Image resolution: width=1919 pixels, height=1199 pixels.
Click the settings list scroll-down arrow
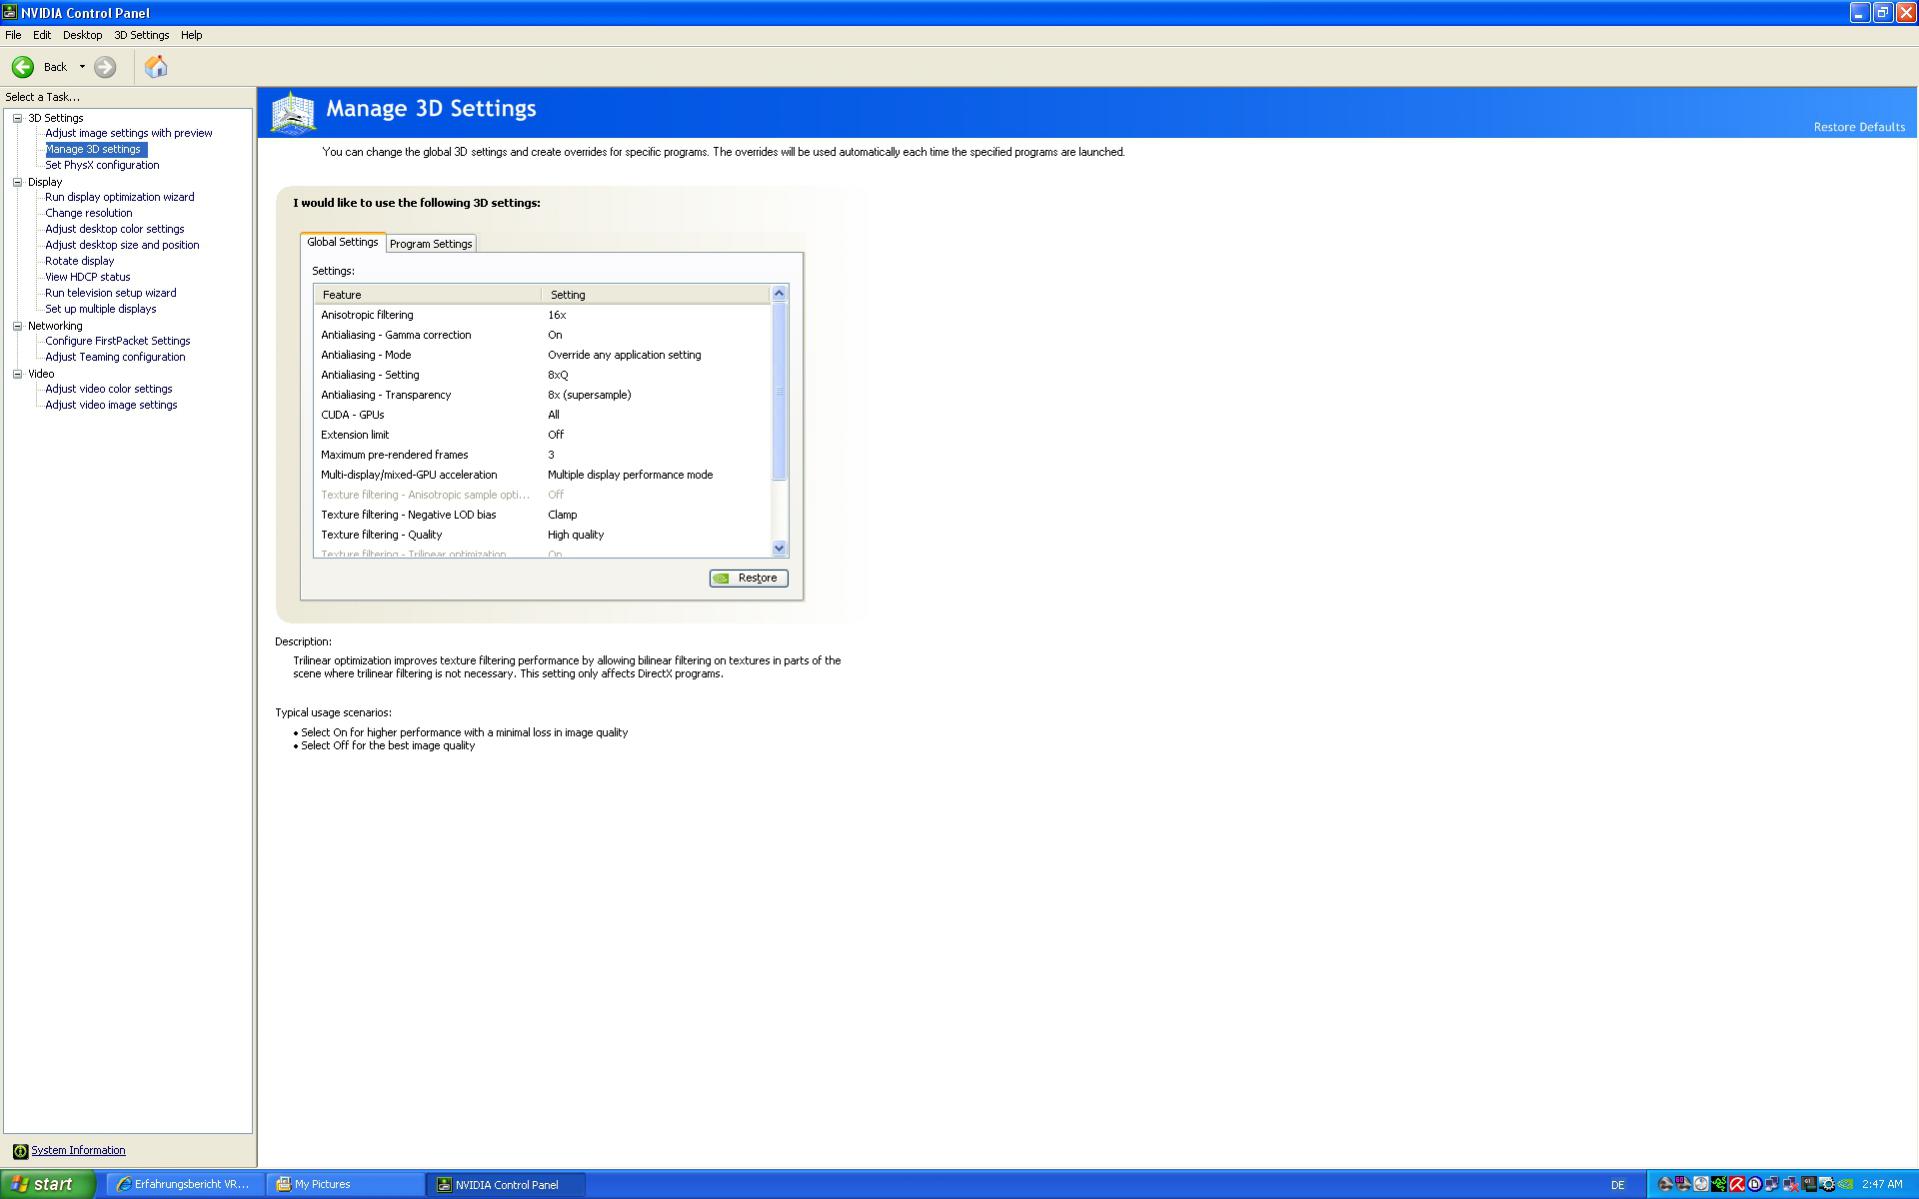[x=779, y=548]
